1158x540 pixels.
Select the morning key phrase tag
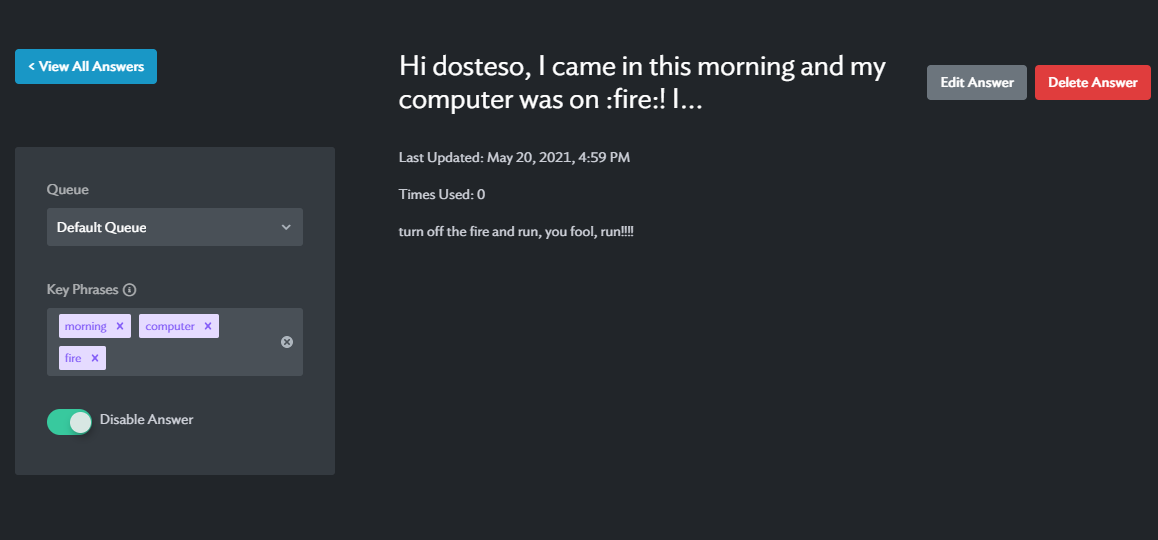[86, 326]
